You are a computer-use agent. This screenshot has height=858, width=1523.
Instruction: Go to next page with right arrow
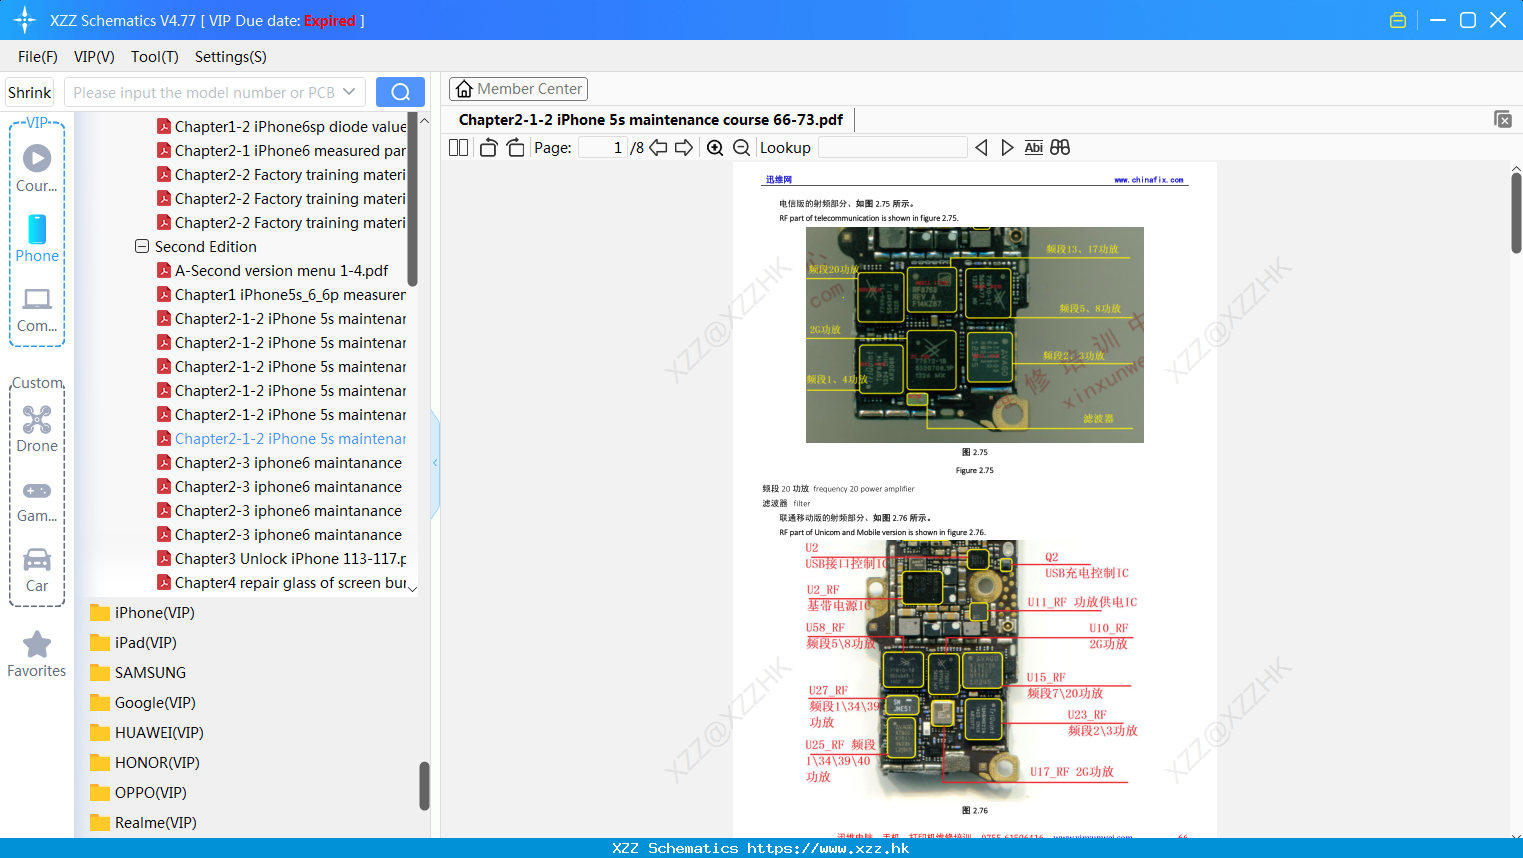(684, 148)
